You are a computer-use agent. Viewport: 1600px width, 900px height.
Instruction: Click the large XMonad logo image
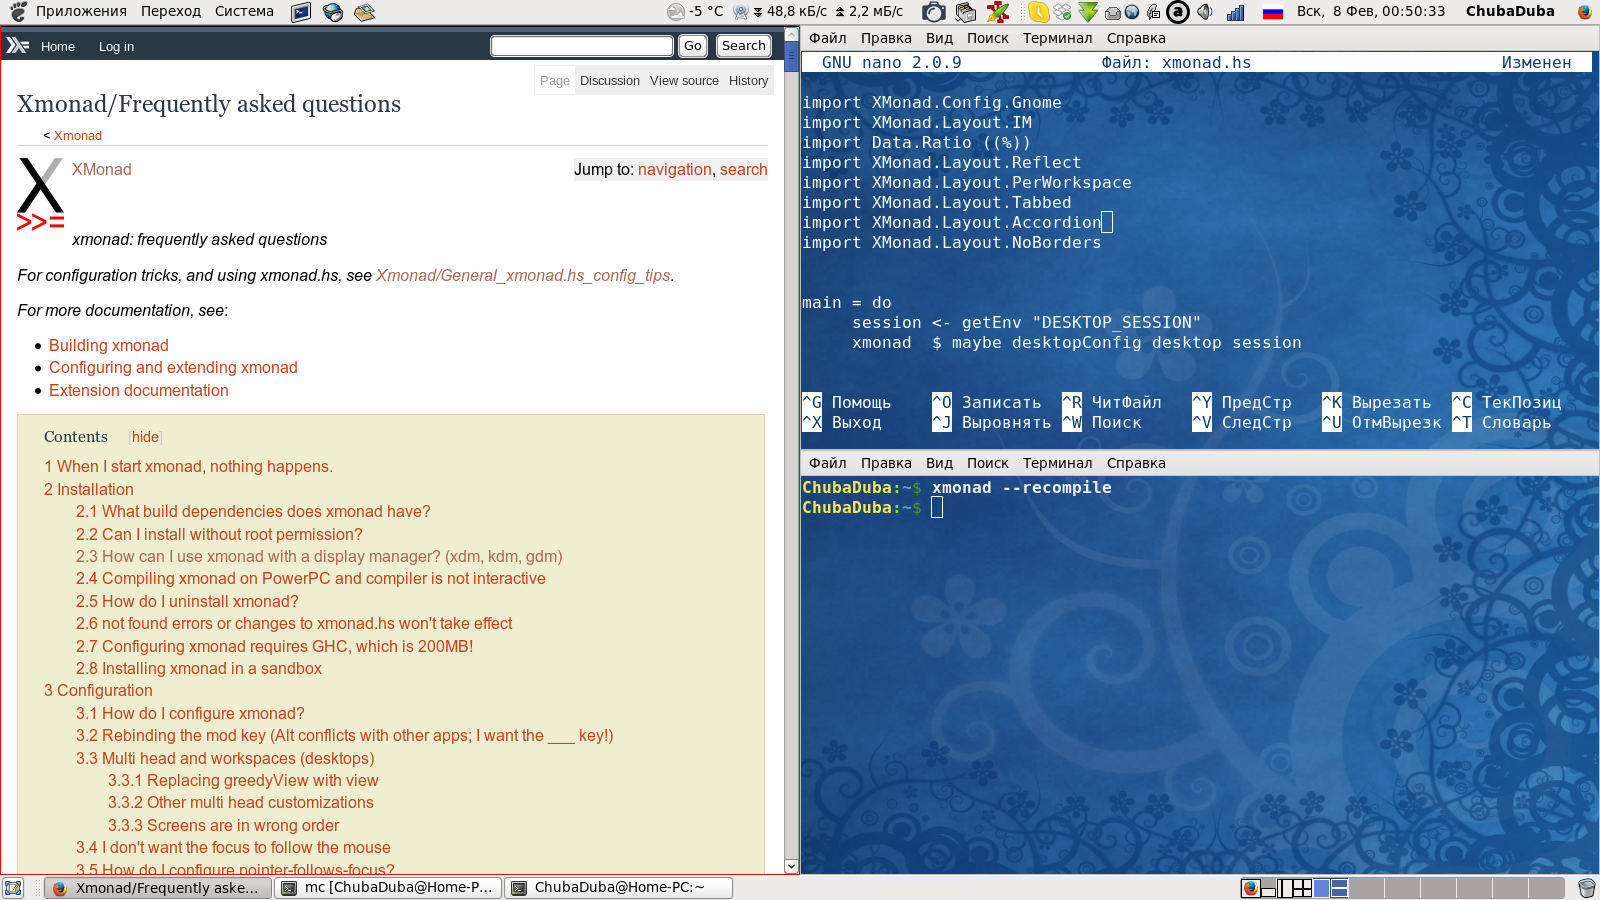(x=40, y=194)
